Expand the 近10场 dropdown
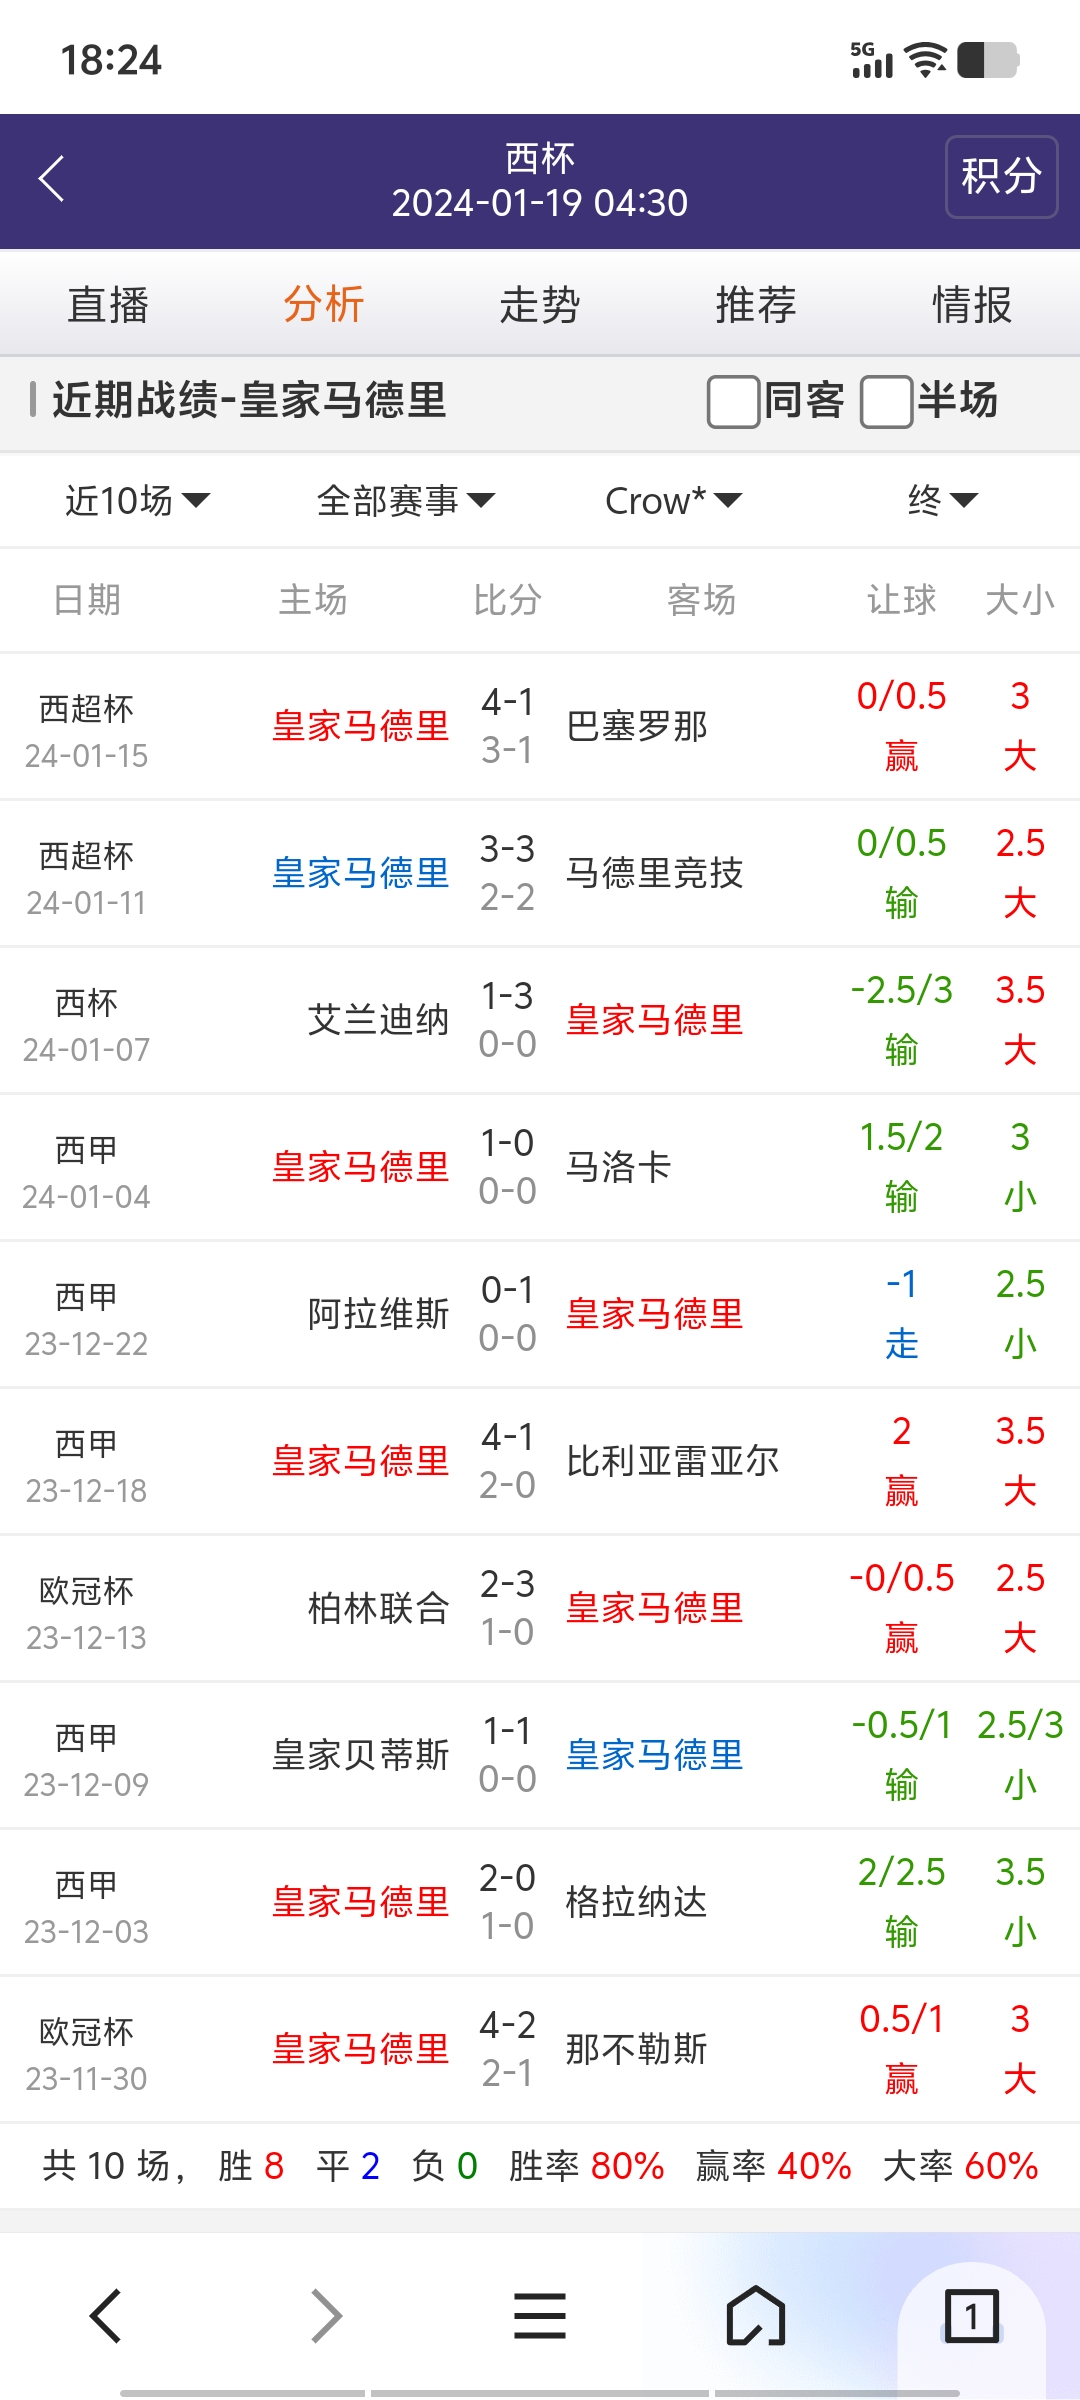 tap(137, 500)
